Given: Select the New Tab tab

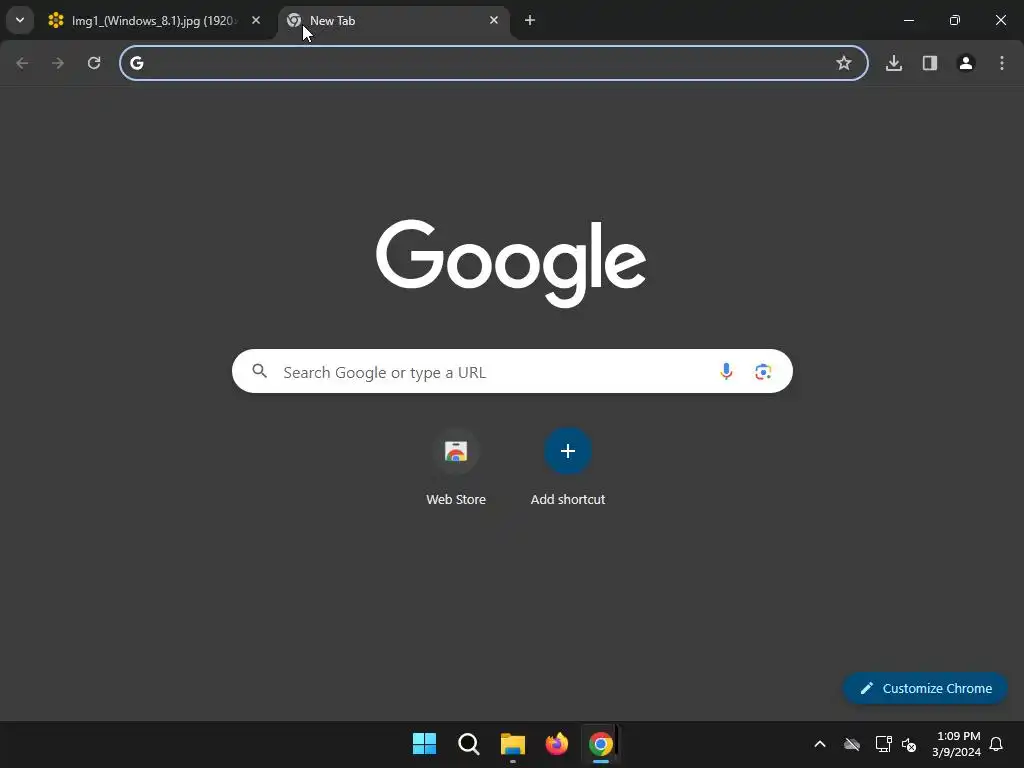Looking at the screenshot, I should pyautogui.click(x=395, y=21).
